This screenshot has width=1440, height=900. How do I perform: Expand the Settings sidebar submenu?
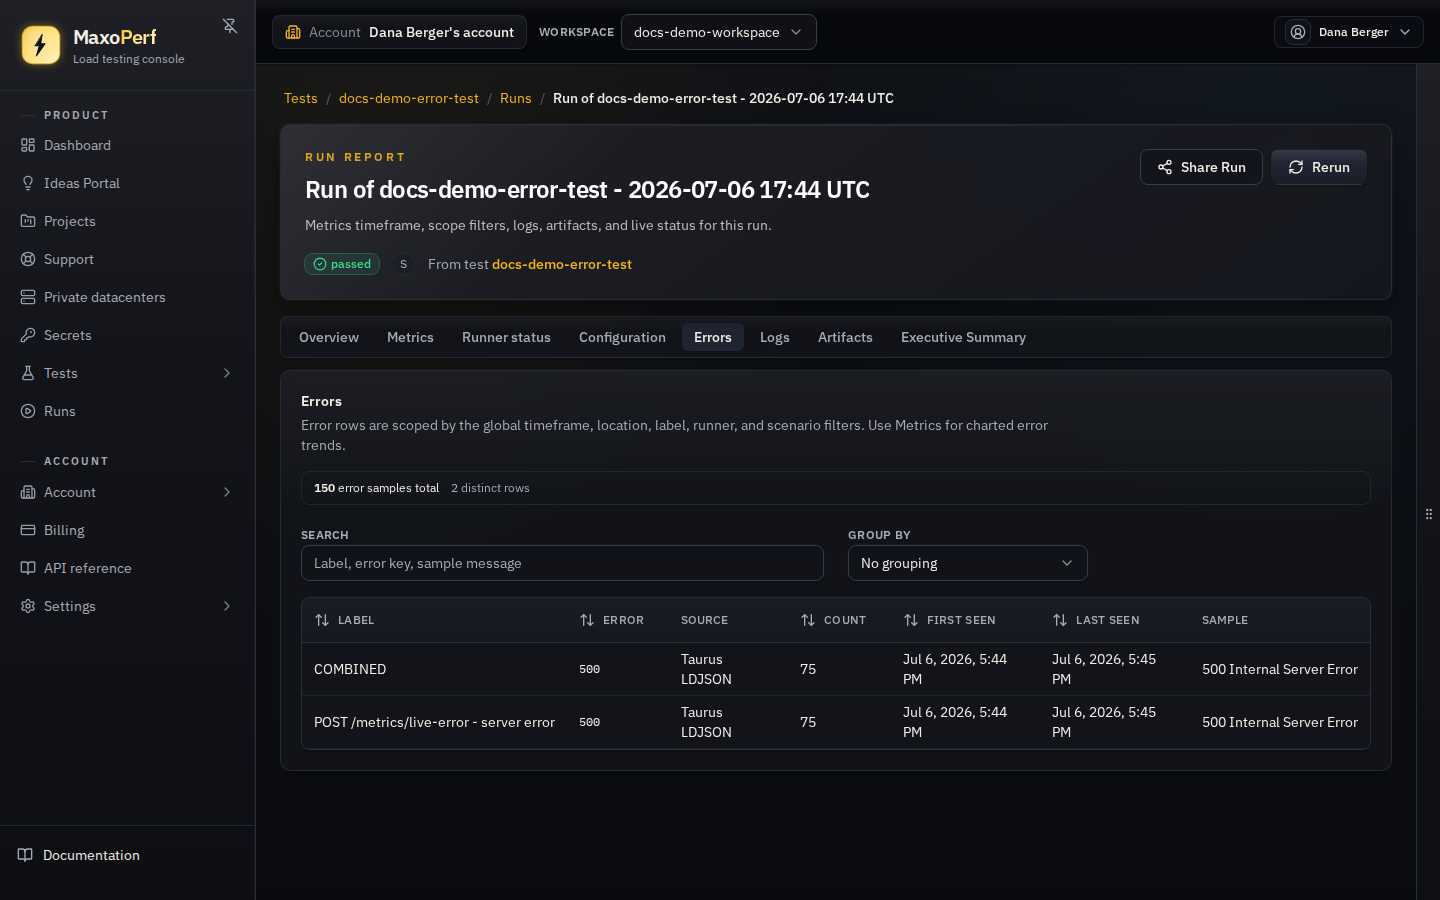click(x=227, y=606)
